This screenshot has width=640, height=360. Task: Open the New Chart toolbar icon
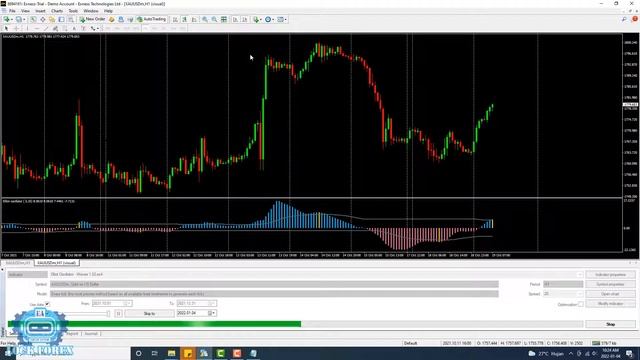6,19
